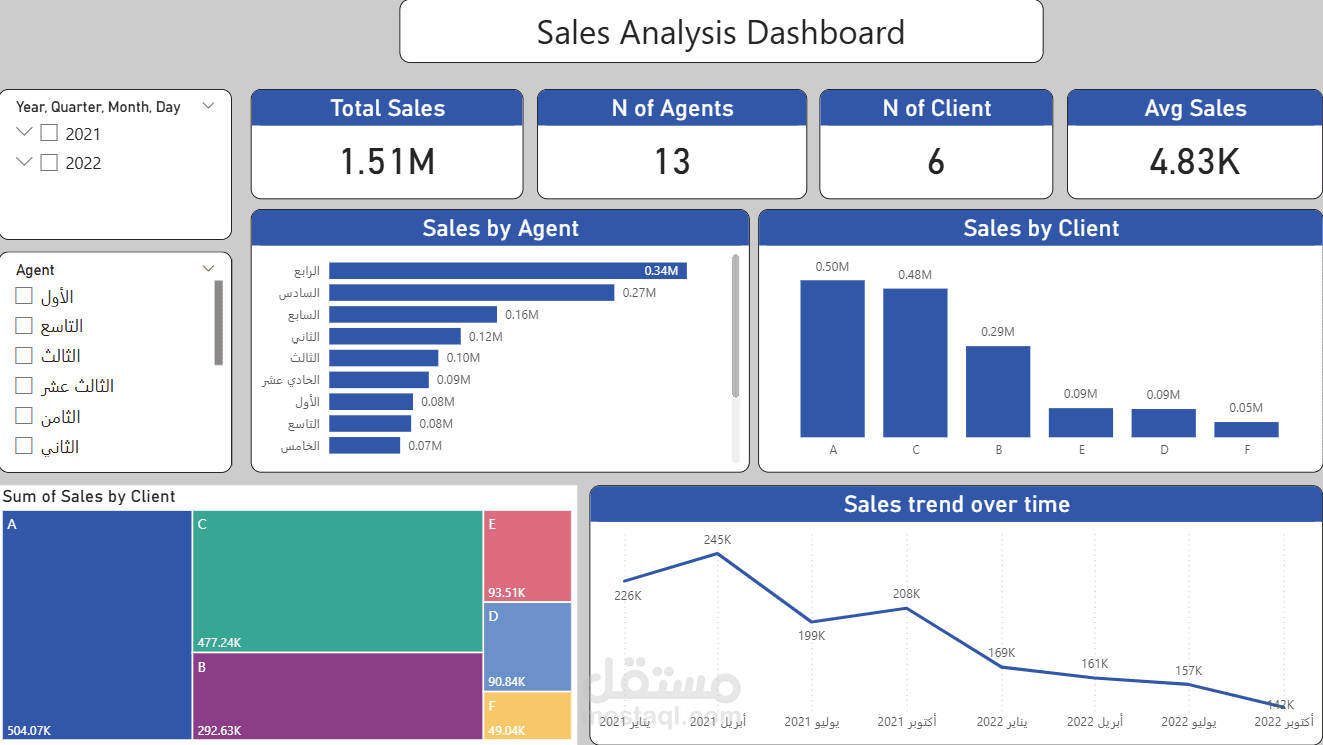Tick the الثالث عشر agent checkbox

click(x=24, y=386)
